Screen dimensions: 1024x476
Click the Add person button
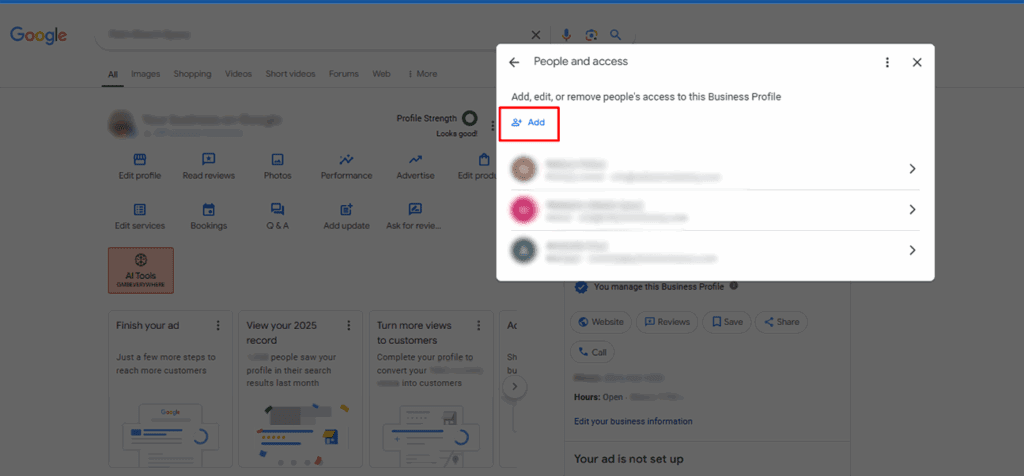(528, 122)
